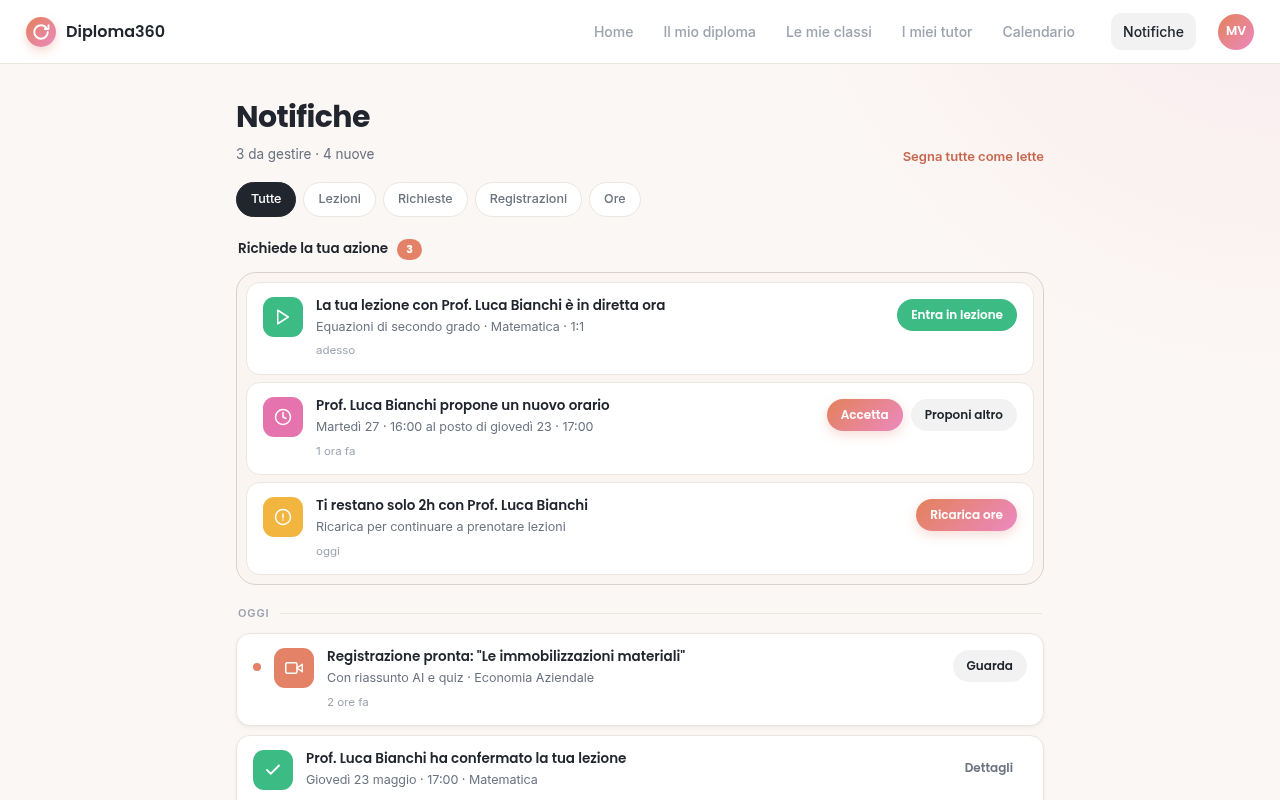Open the MV user avatar
Screen dimensions: 1280x800
point(1236,32)
